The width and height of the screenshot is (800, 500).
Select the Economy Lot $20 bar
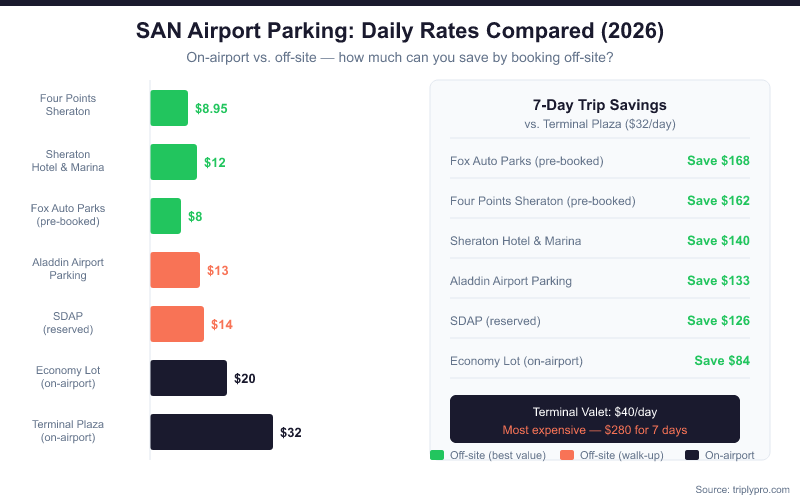pos(188,378)
